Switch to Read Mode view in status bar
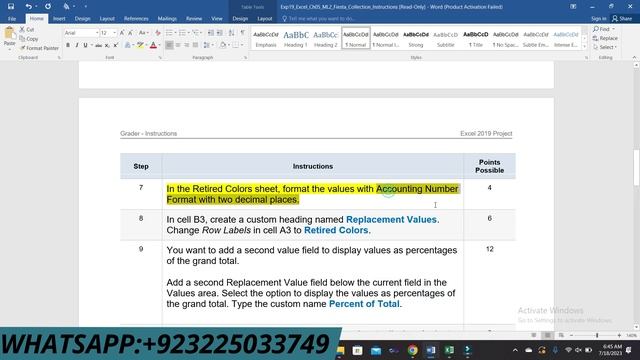This screenshot has width=640, height=360. (x=533, y=335)
